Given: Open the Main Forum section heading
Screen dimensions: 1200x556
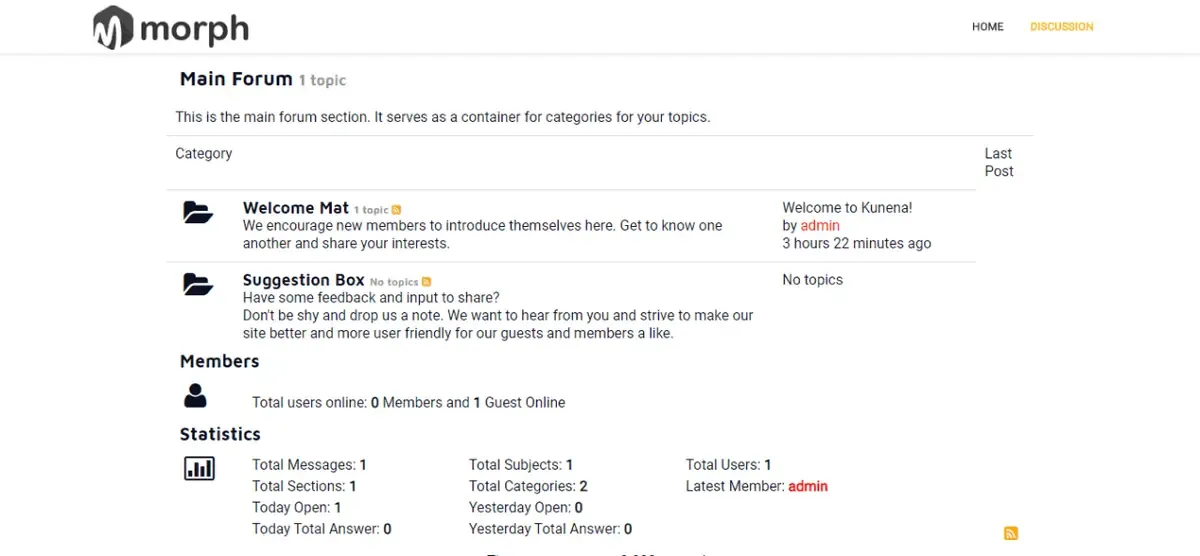Looking at the screenshot, I should pyautogui.click(x=236, y=78).
